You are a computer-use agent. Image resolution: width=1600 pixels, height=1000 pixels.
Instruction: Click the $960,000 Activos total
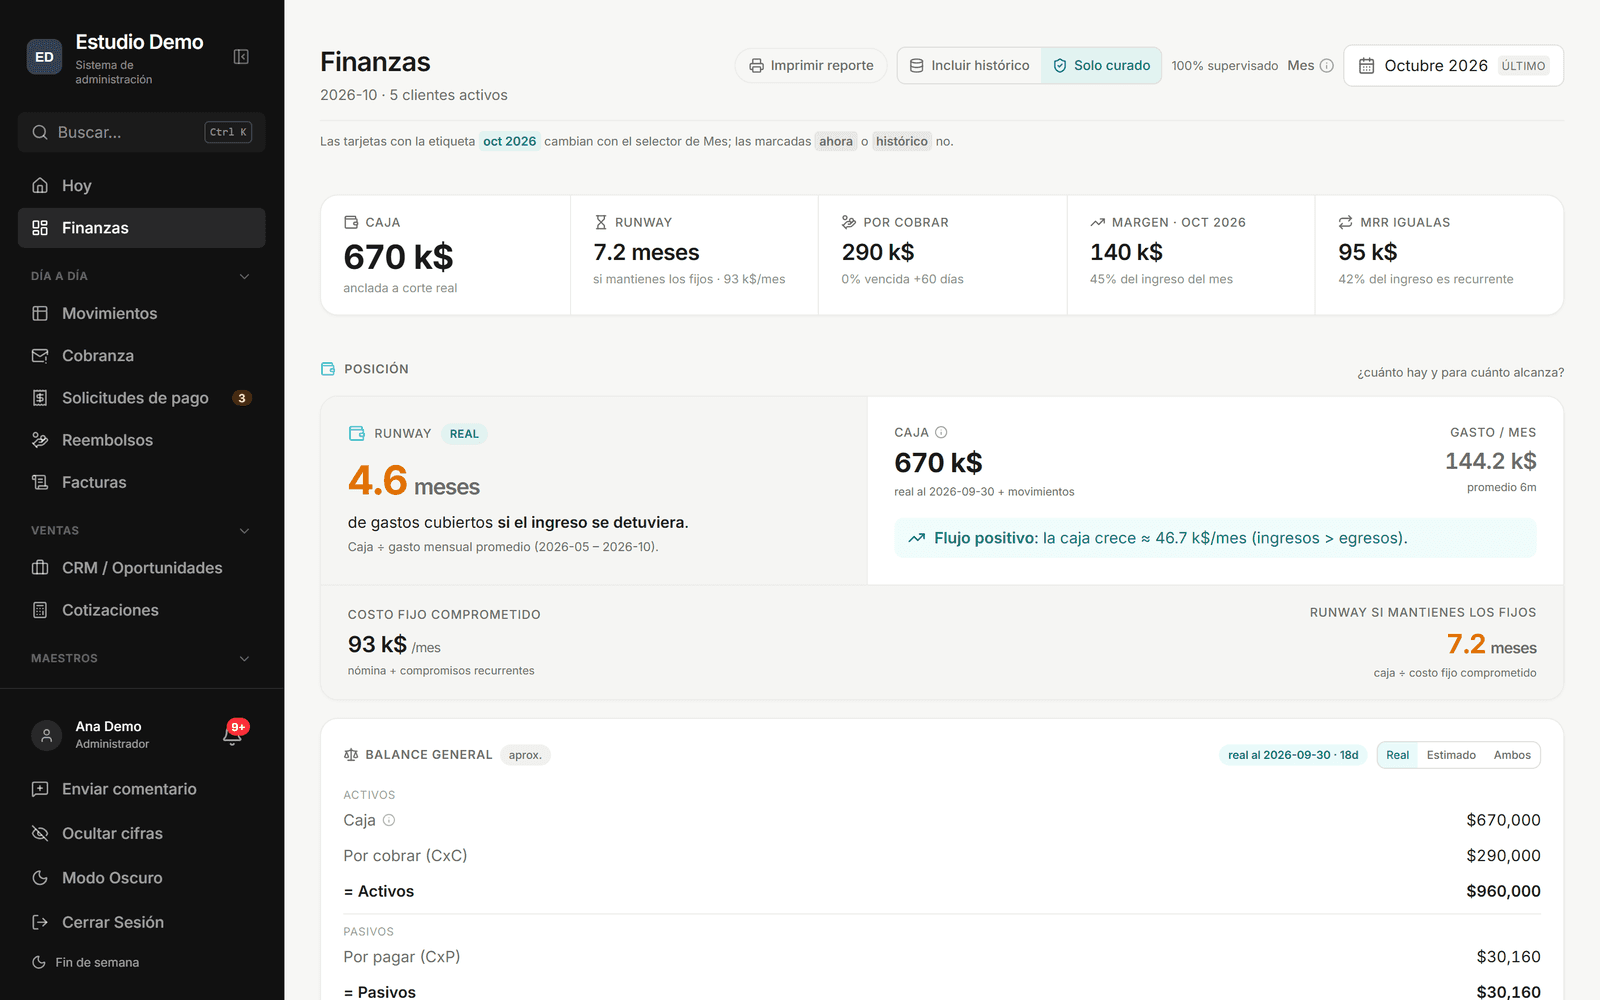(x=1503, y=892)
